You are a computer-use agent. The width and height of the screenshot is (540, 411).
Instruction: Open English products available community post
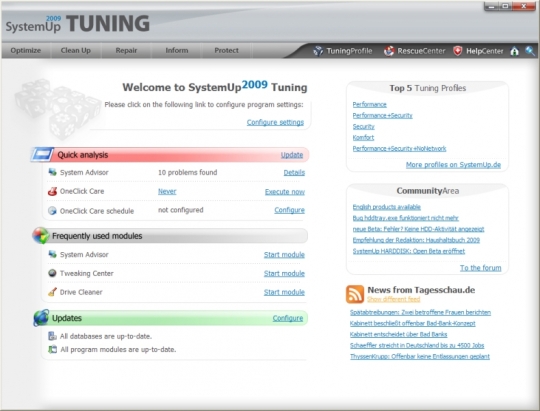(386, 207)
